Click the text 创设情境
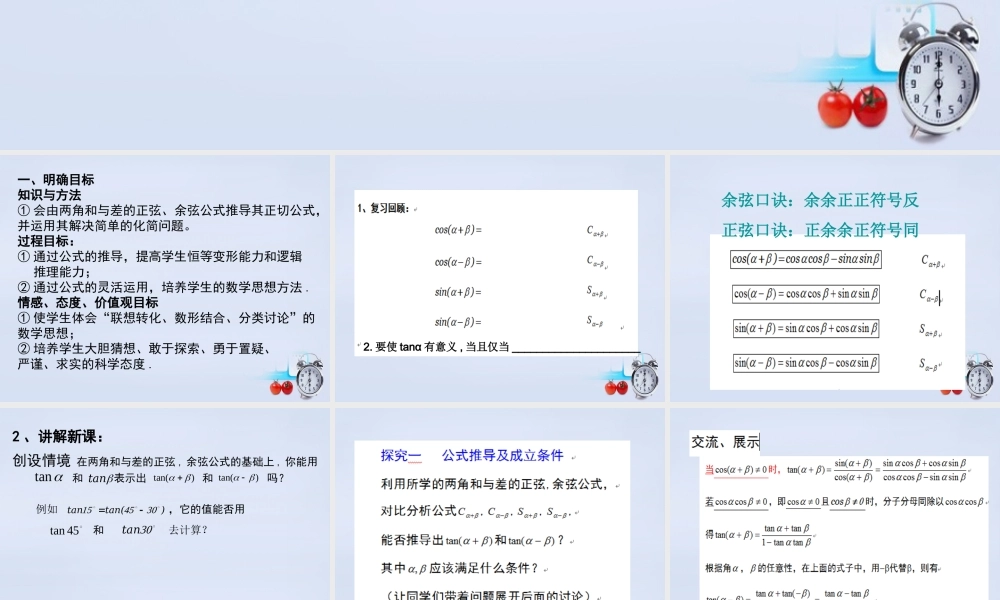The image size is (1000, 600). pos(41,460)
